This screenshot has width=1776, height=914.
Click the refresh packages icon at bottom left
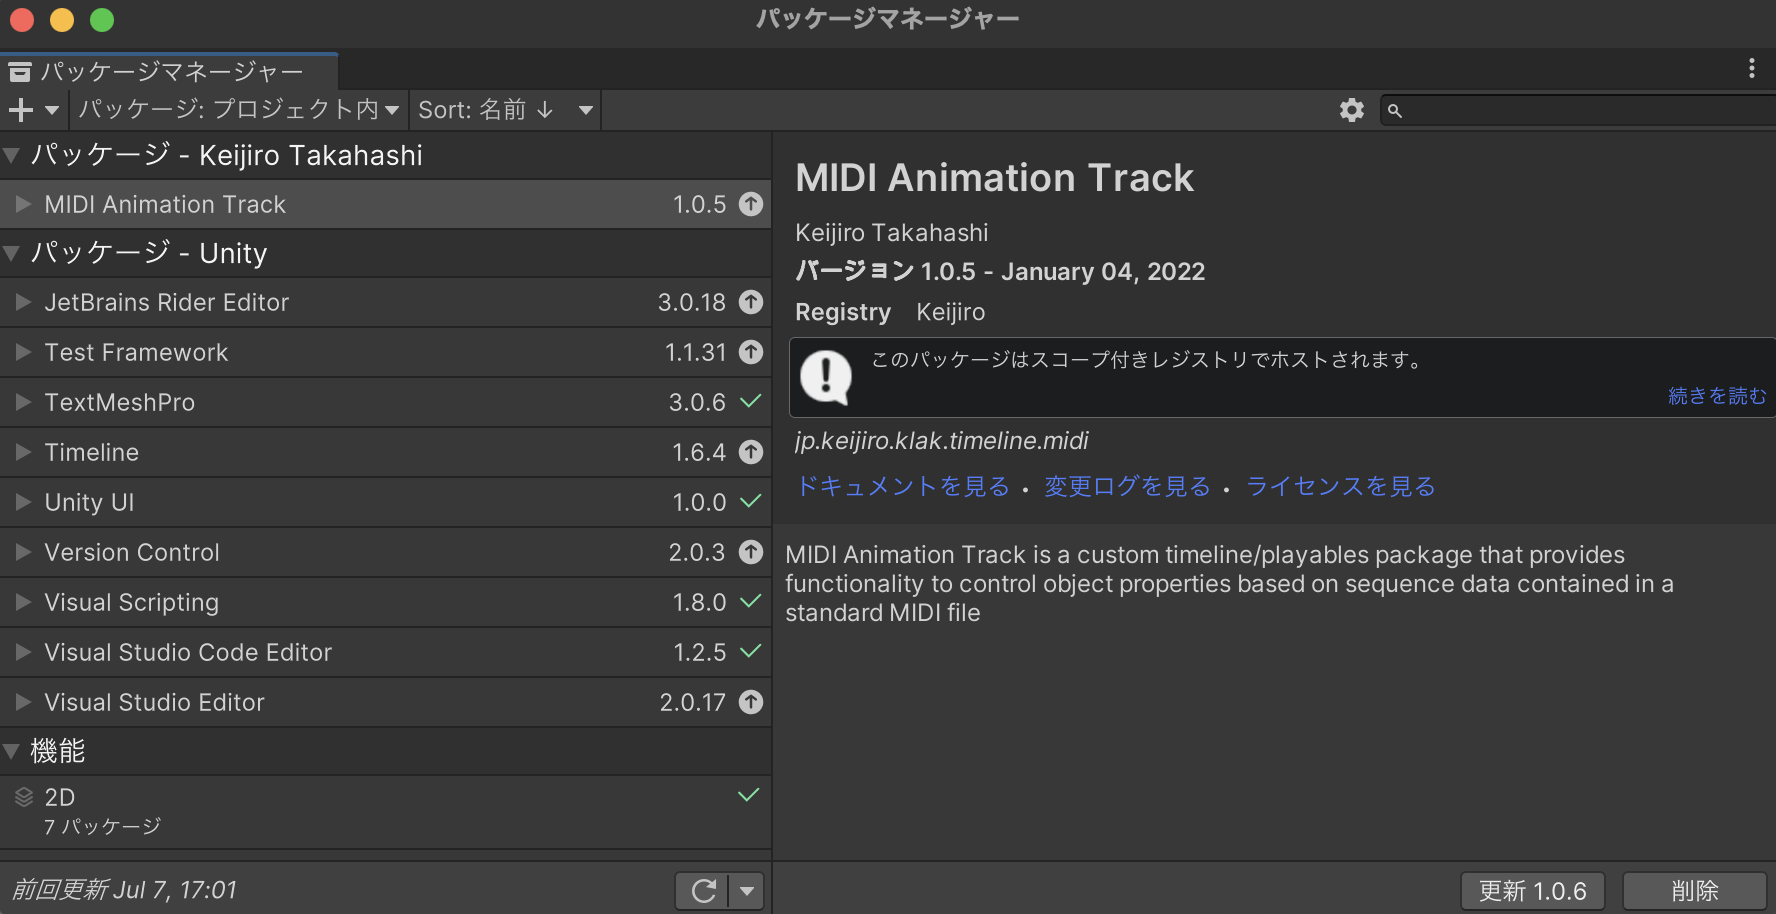click(x=701, y=890)
